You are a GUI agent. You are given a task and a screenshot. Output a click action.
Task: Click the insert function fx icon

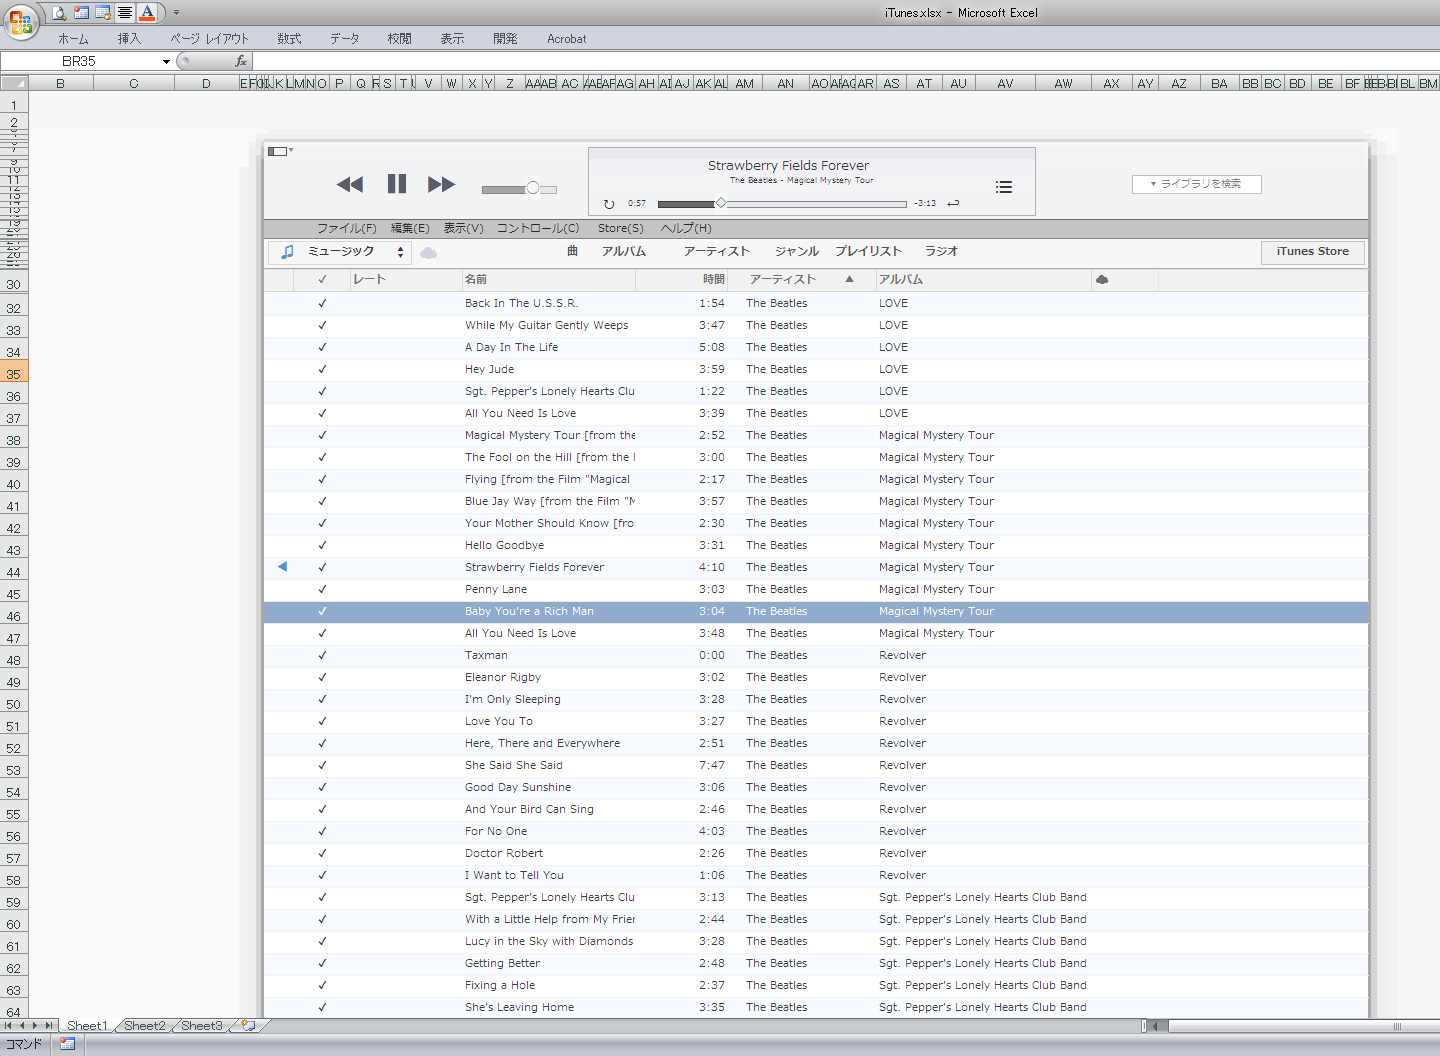[x=241, y=61]
